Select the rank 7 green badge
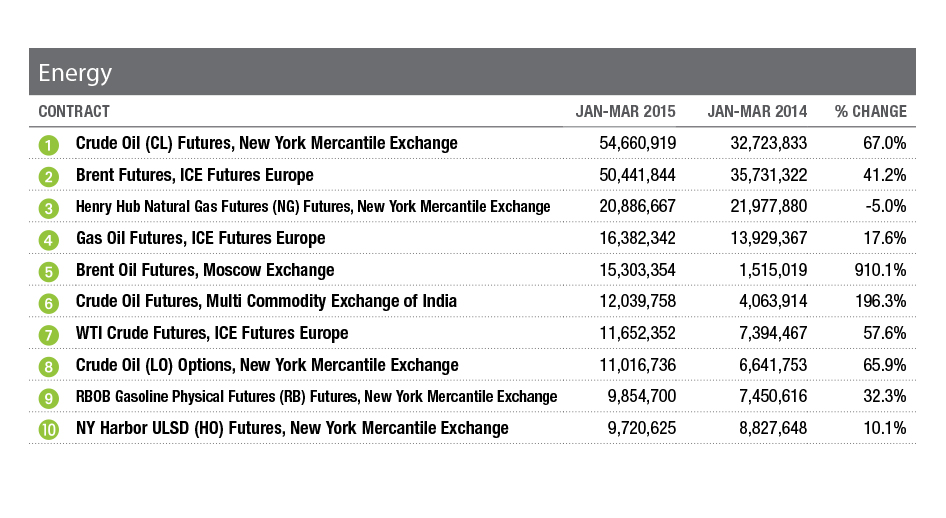 (x=49, y=334)
